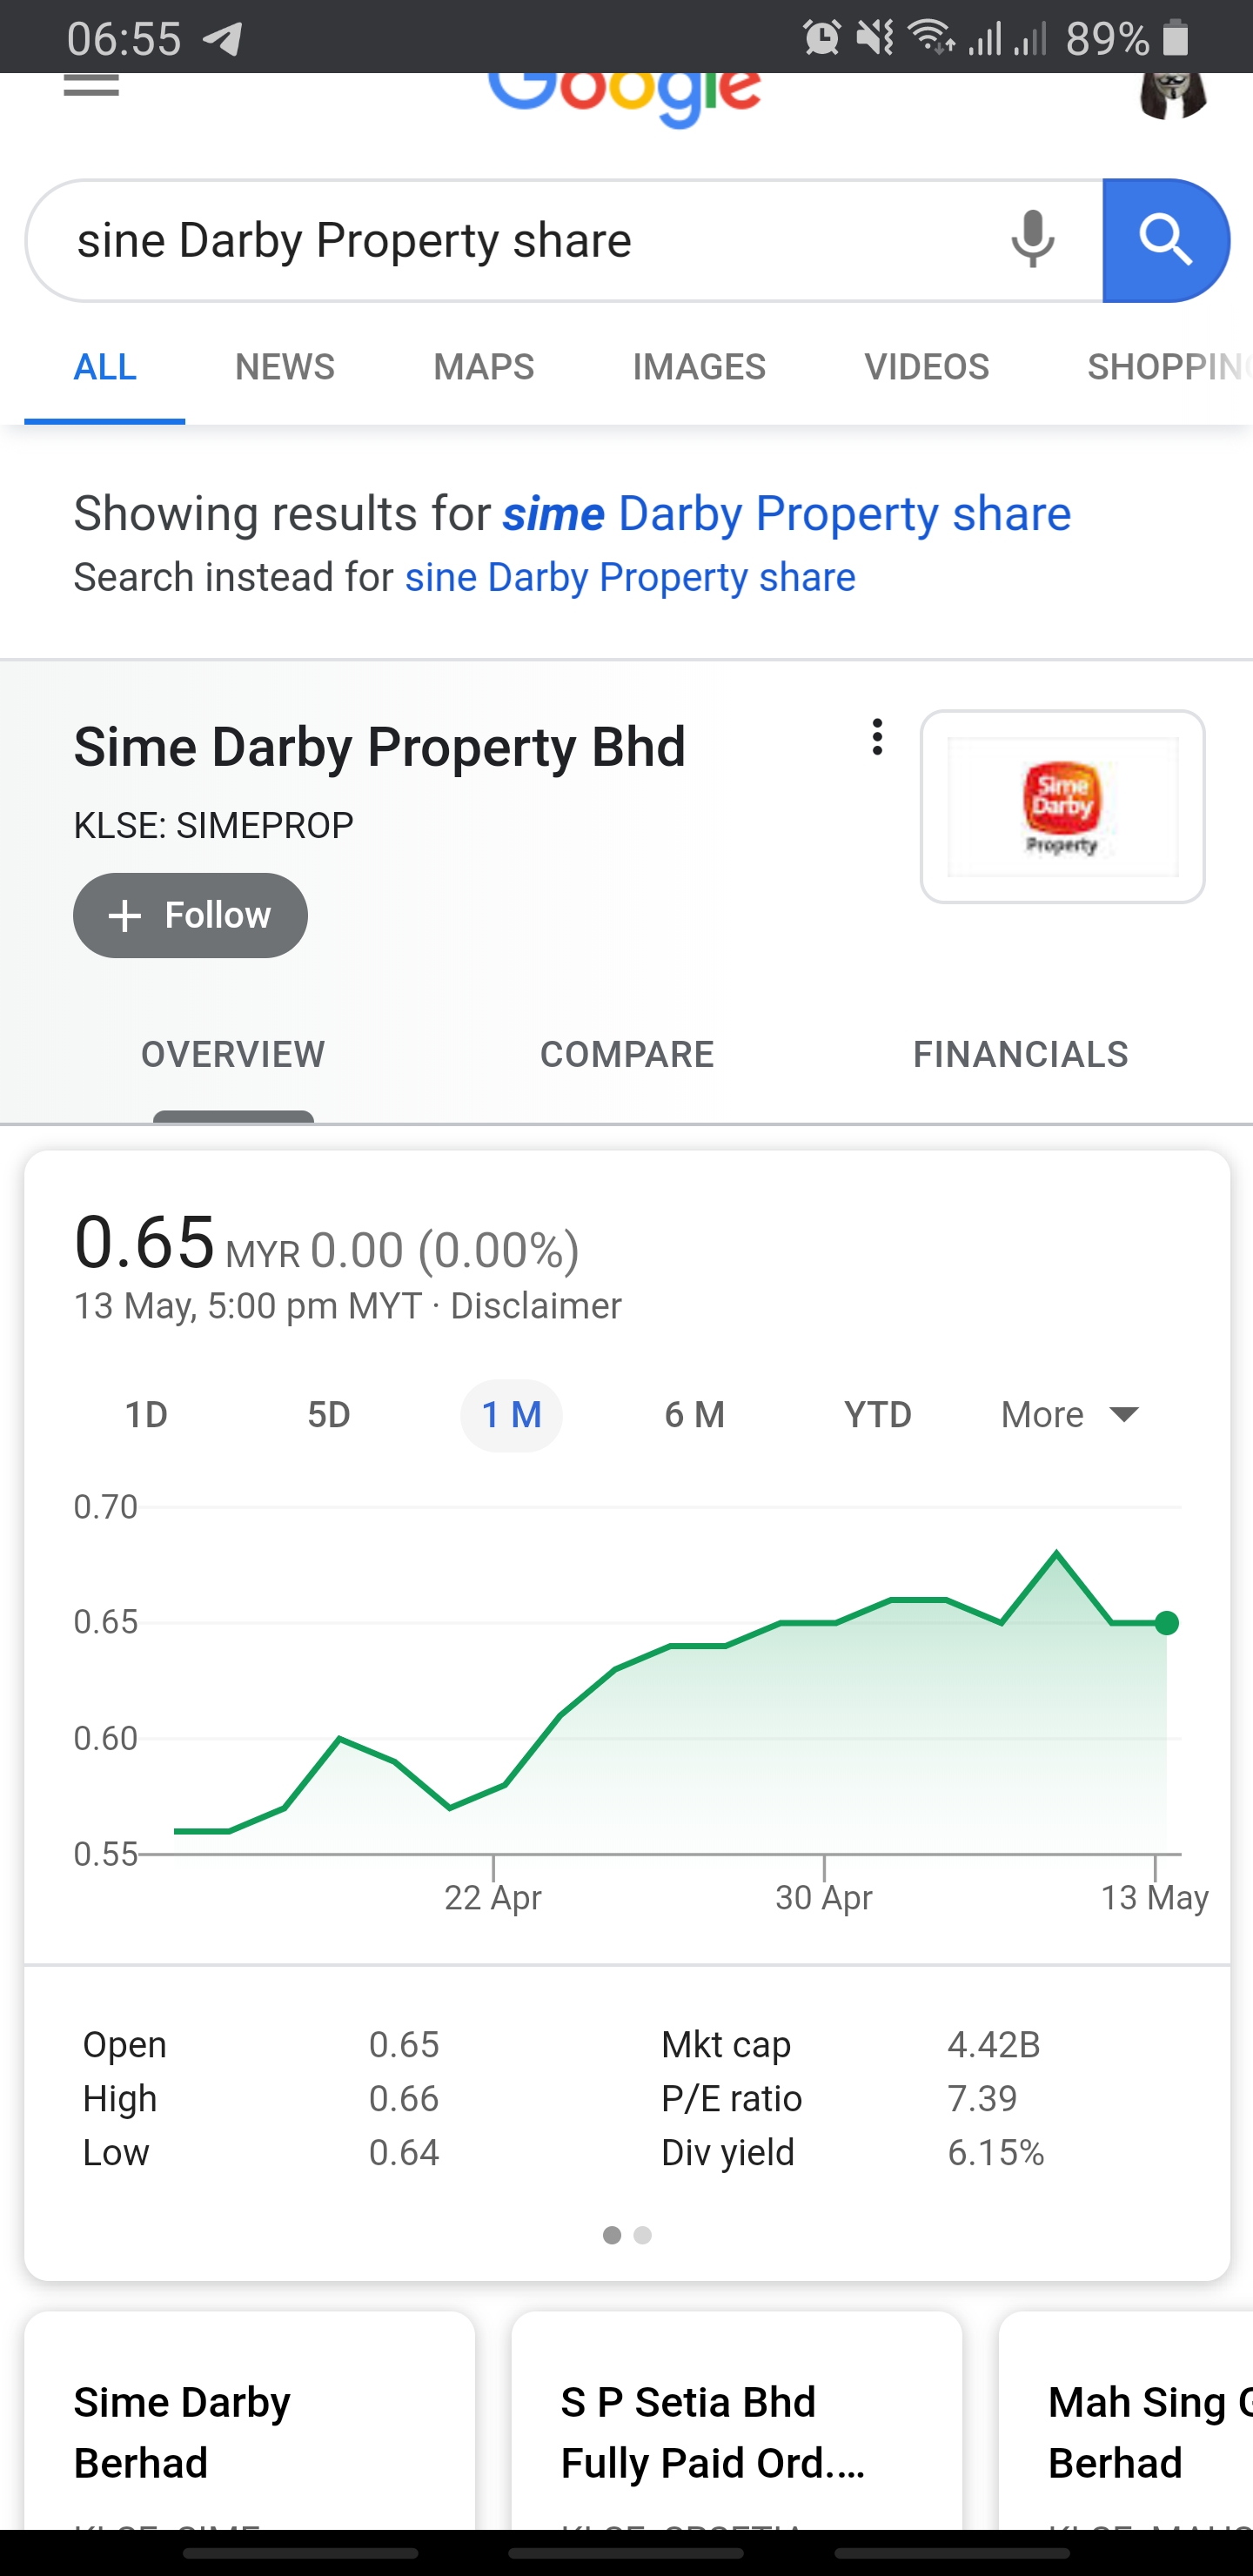Open the Disclaimer link
The width and height of the screenshot is (1253, 2576).
tap(536, 1306)
